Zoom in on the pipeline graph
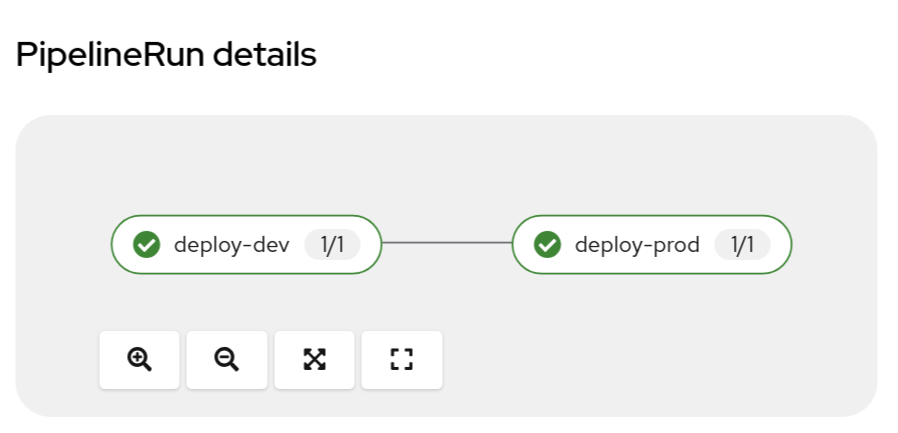898x433 pixels. pos(139,360)
